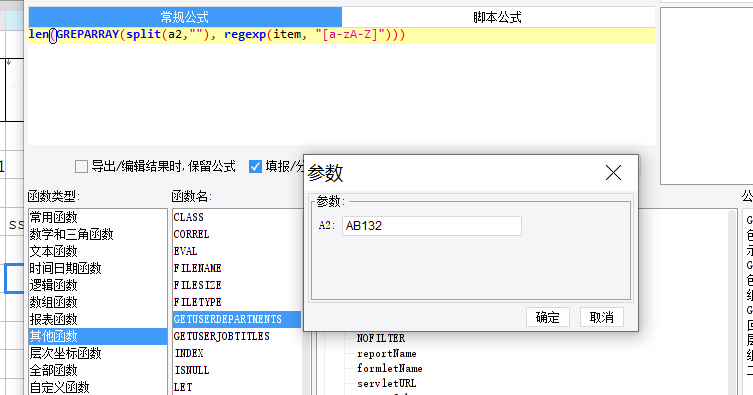Image resolution: width=753 pixels, height=395 pixels.
Task: Select 报表函数 function type
Action: pyautogui.click(x=97, y=319)
